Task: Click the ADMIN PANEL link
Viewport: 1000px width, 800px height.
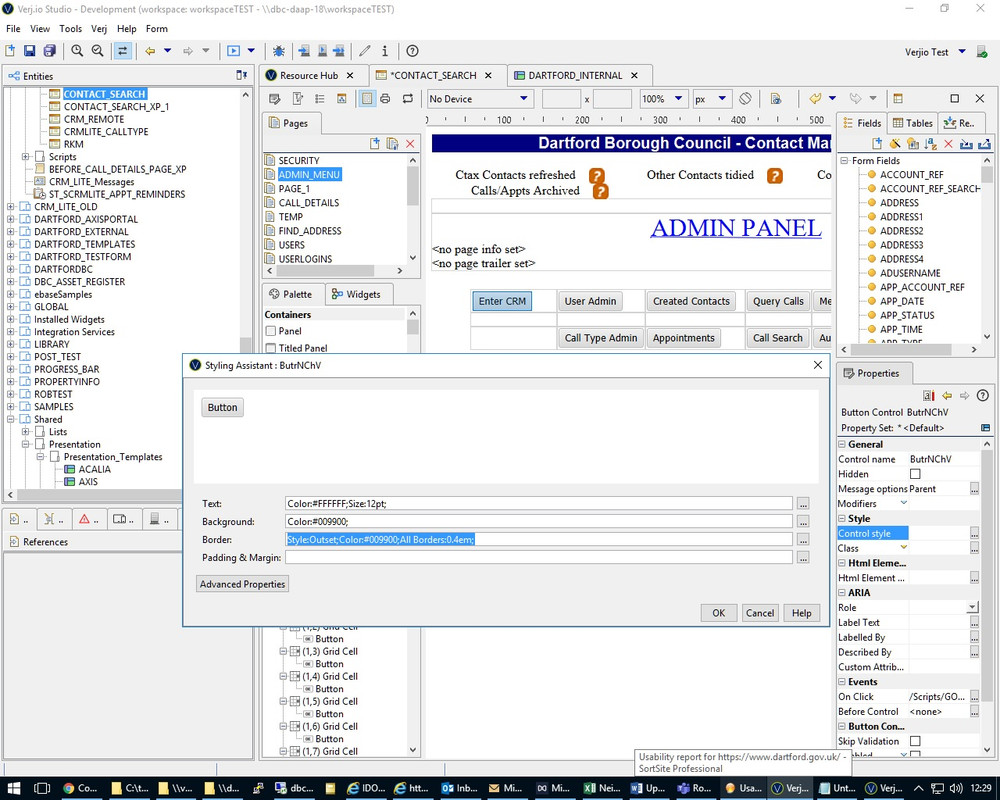Action: pyautogui.click(x=736, y=228)
